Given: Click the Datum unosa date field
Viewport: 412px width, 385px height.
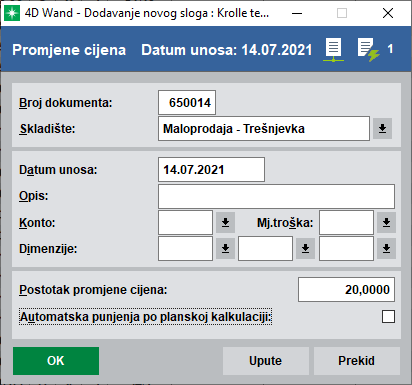Looking at the screenshot, I should point(211,170).
